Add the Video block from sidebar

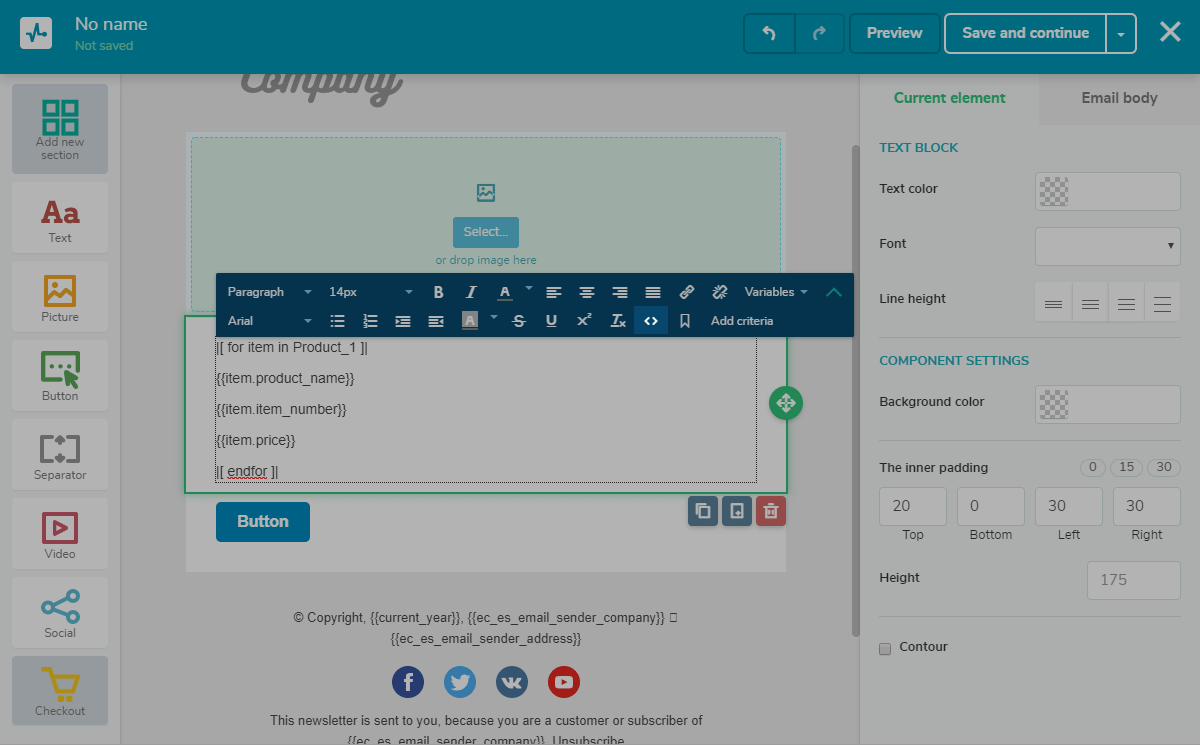pyautogui.click(x=60, y=534)
